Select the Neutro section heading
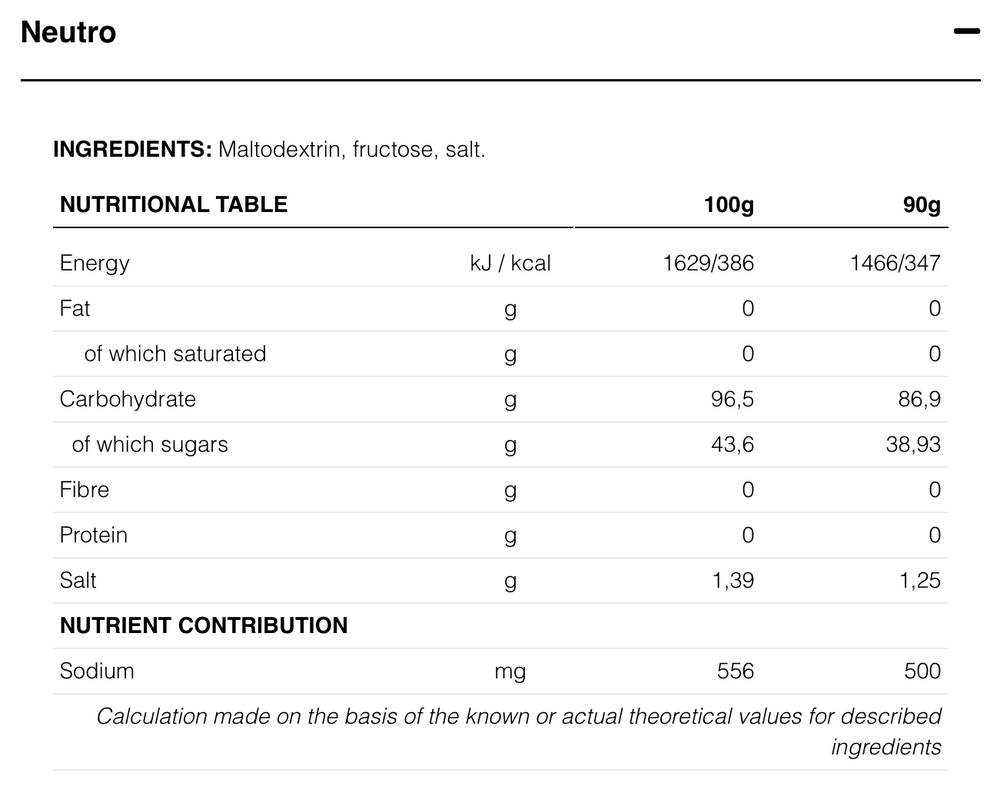The height and width of the screenshot is (799, 990). click(x=67, y=31)
